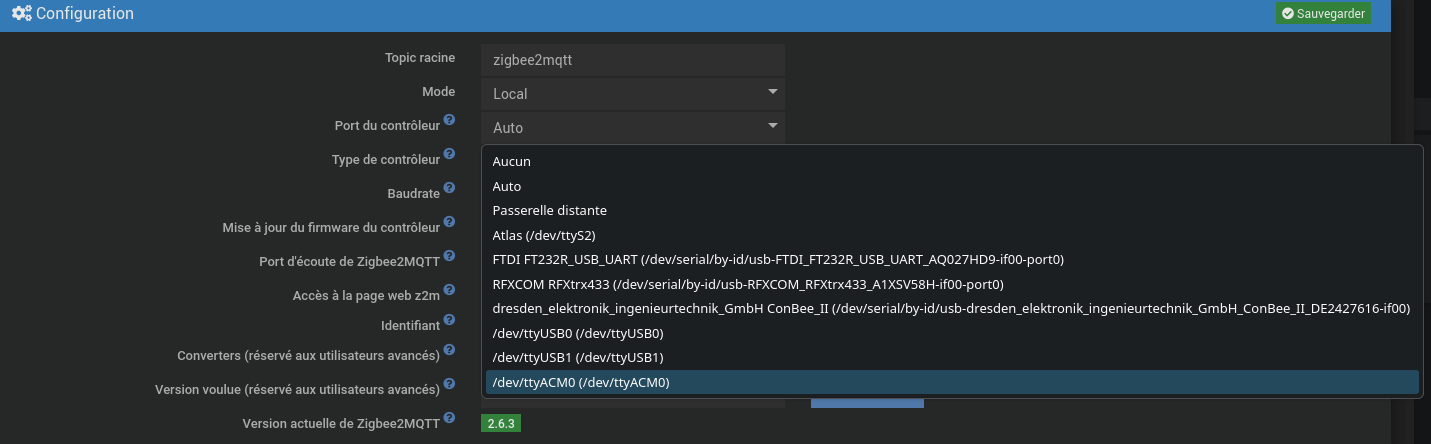
Task: Click help icon next to Type de contrôleur
Action: pyautogui.click(x=450, y=155)
